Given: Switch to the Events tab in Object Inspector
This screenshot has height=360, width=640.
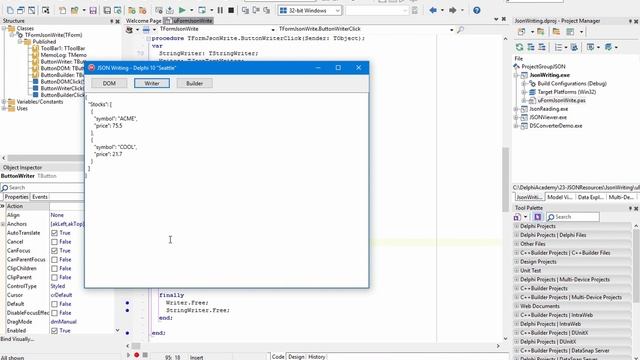Looking at the screenshot, I should pyautogui.click(x=40, y=197).
